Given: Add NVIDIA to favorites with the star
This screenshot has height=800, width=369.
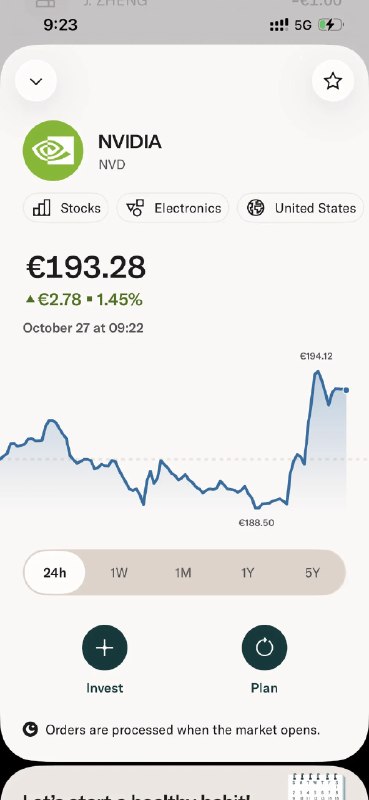Looking at the screenshot, I should [x=333, y=81].
